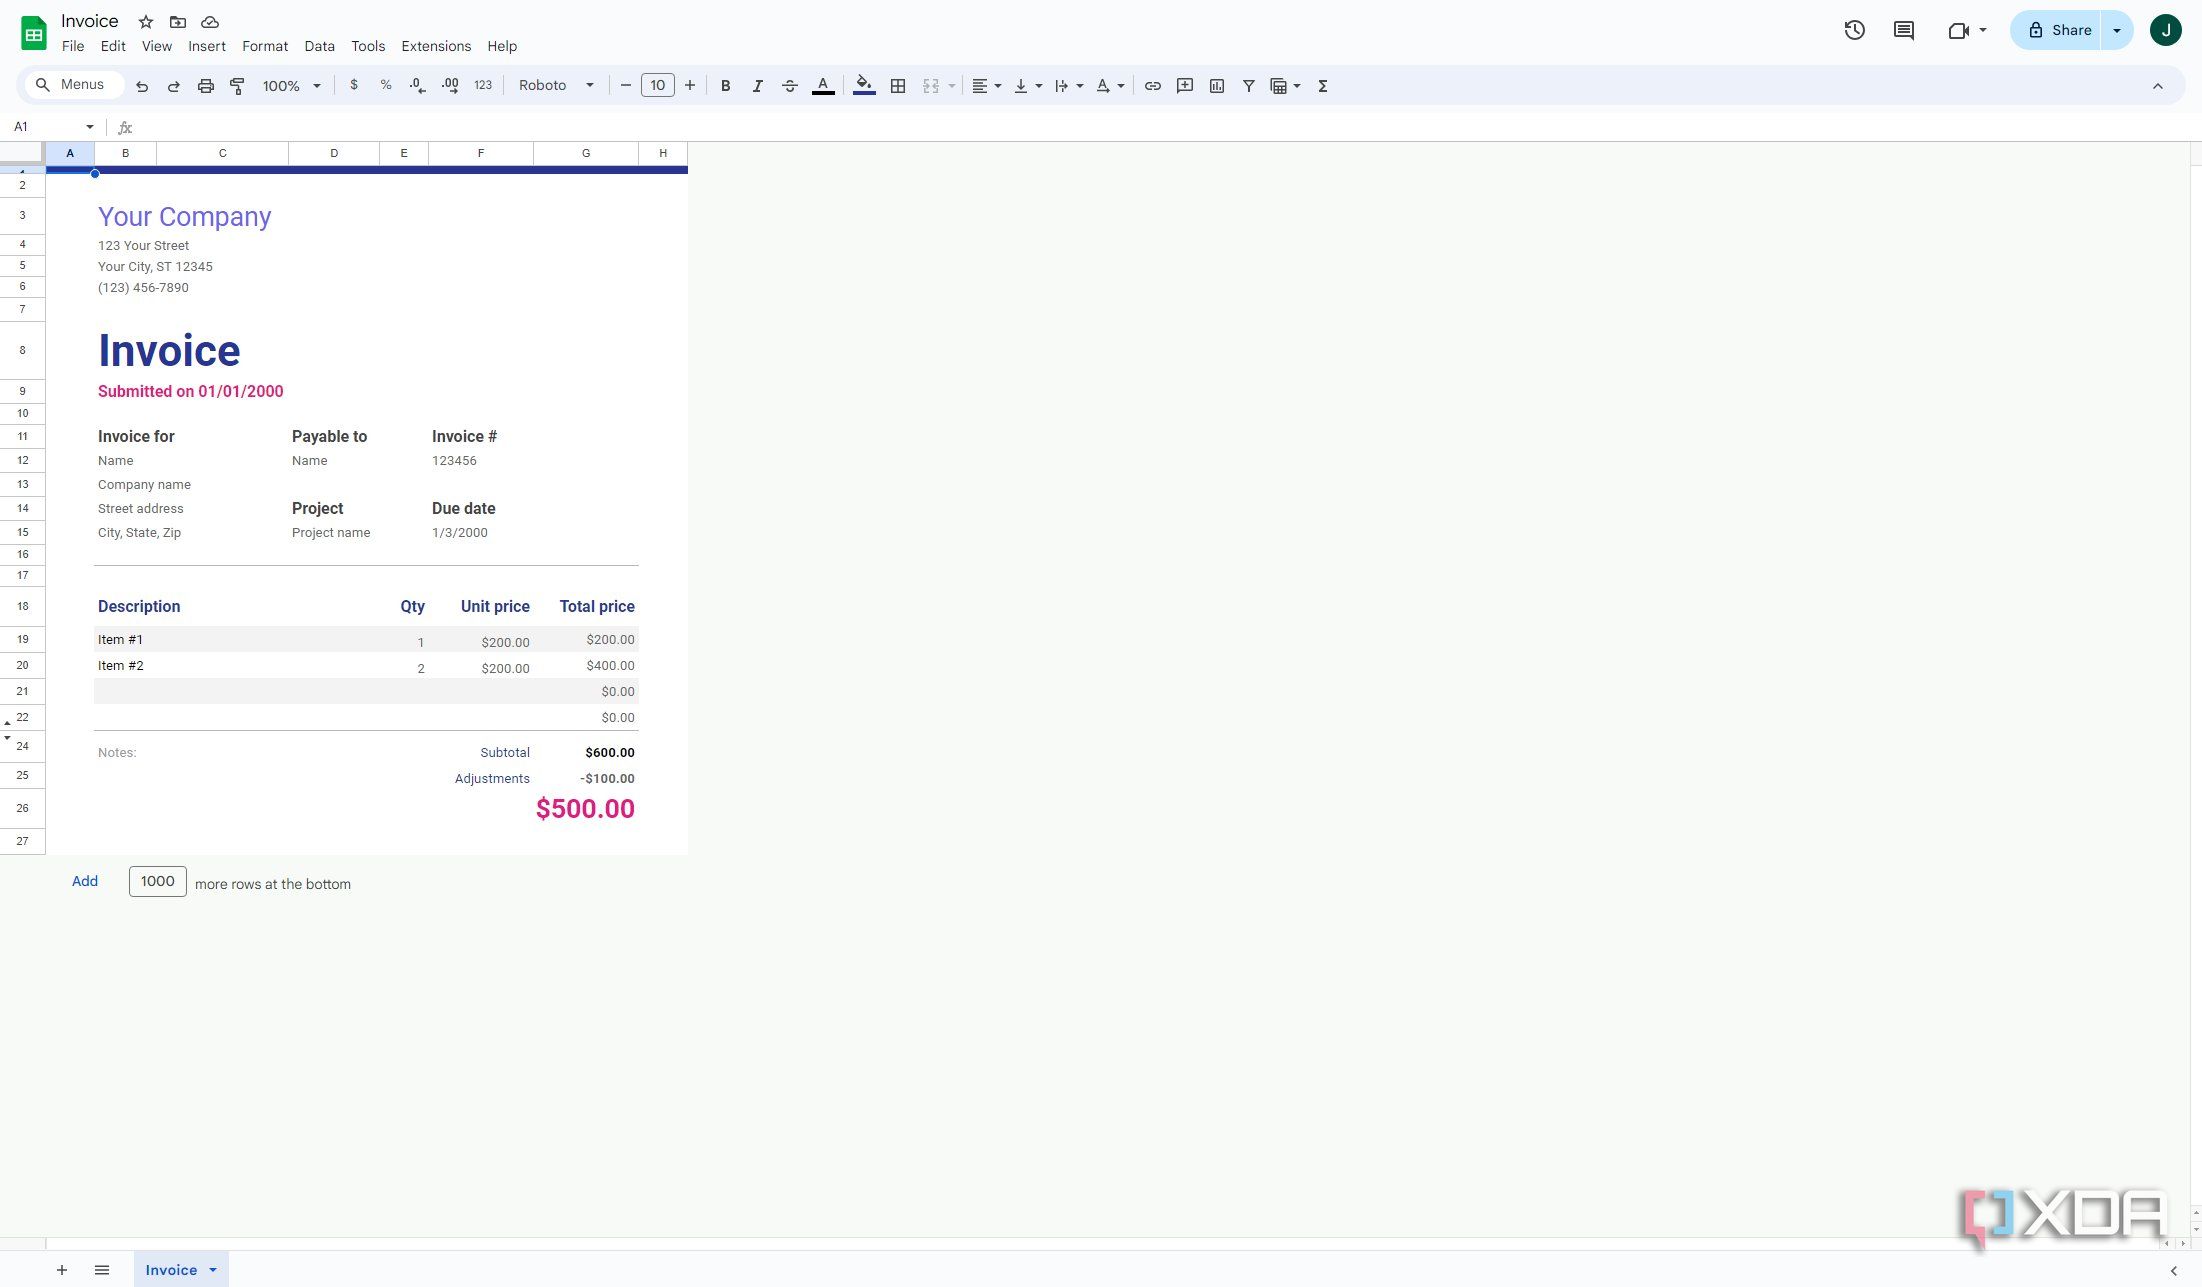
Task: Click Add more rows link
Action: [x=85, y=881]
